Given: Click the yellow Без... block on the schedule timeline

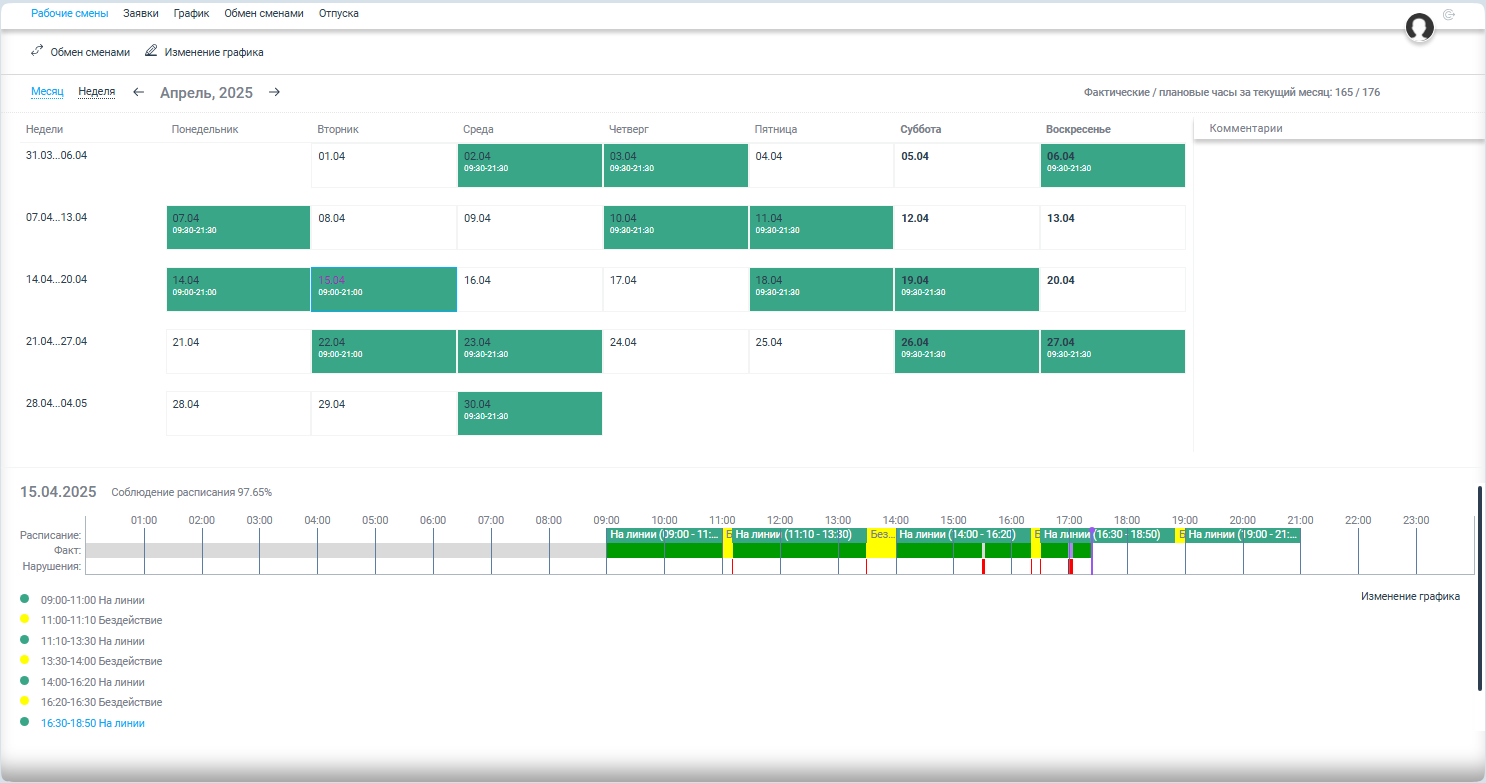Looking at the screenshot, I should coord(881,535).
